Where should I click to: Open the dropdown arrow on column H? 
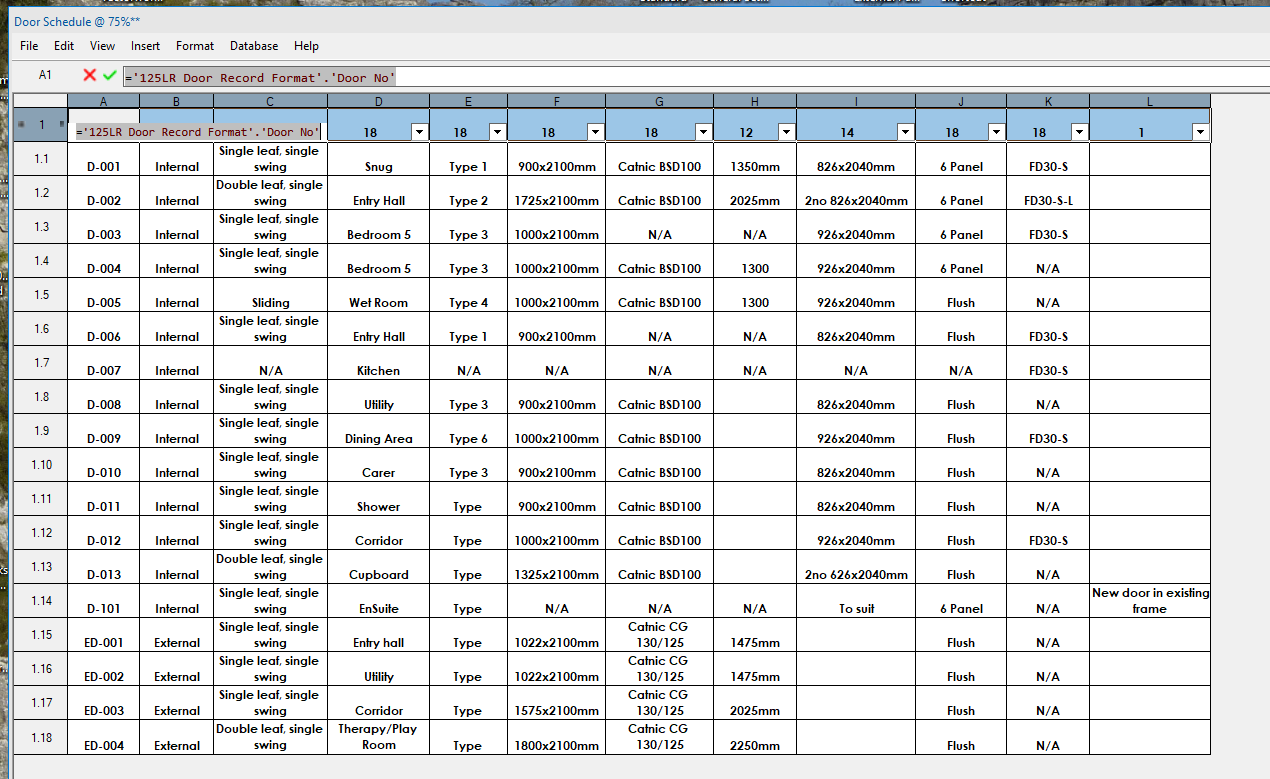[786, 131]
